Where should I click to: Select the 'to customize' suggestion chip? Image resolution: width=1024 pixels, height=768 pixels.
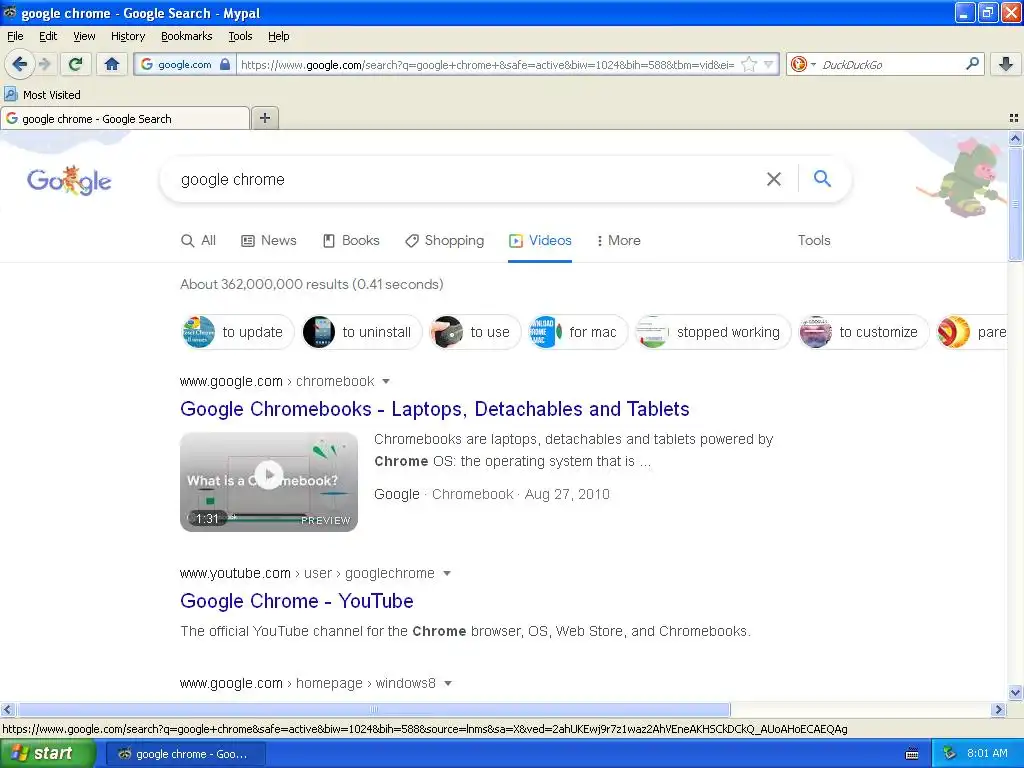(x=863, y=332)
